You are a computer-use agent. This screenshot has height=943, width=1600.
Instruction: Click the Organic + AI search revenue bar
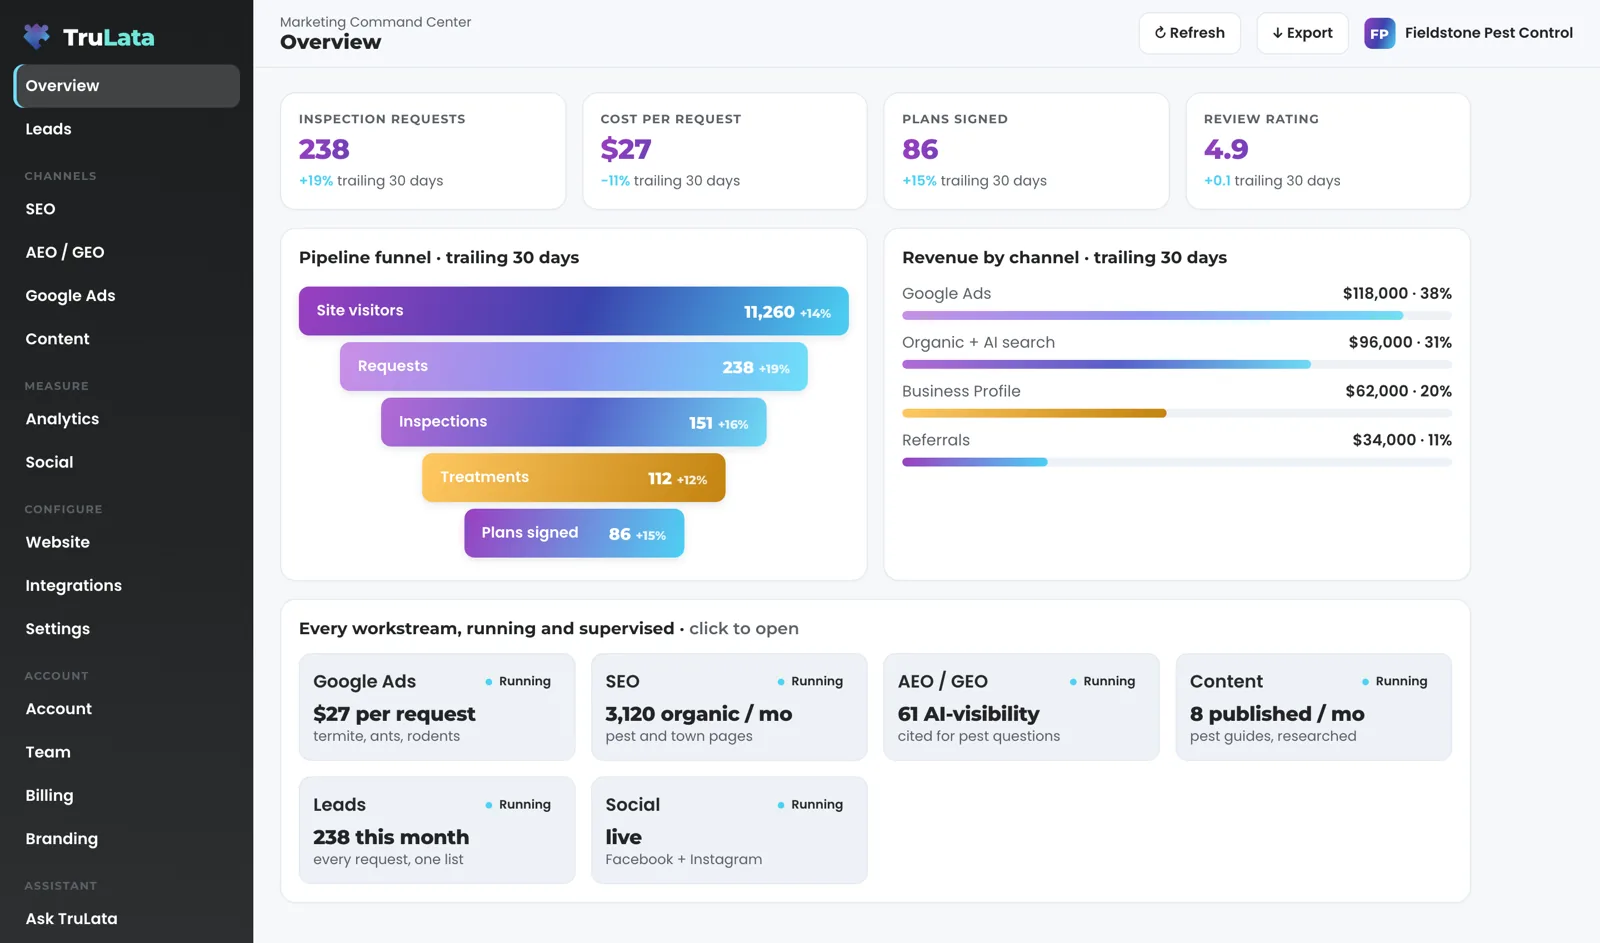pos(1177,364)
